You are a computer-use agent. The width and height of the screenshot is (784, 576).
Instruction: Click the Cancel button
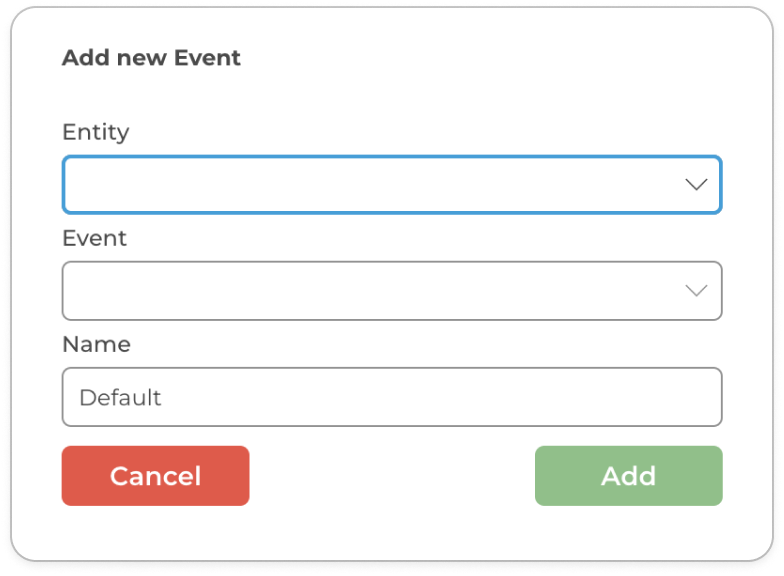point(155,476)
